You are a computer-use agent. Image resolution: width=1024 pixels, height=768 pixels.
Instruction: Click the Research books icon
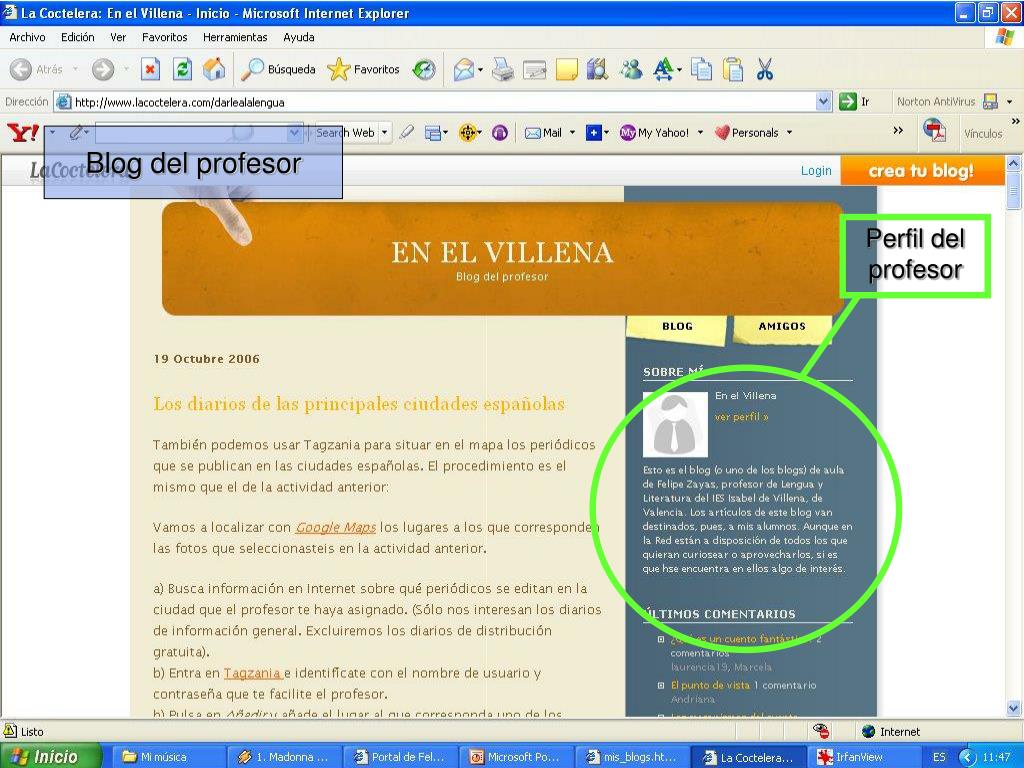[x=598, y=69]
